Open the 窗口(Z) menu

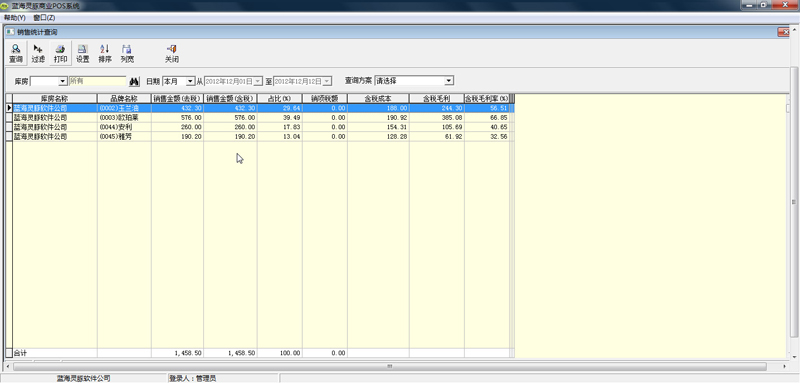[44, 17]
